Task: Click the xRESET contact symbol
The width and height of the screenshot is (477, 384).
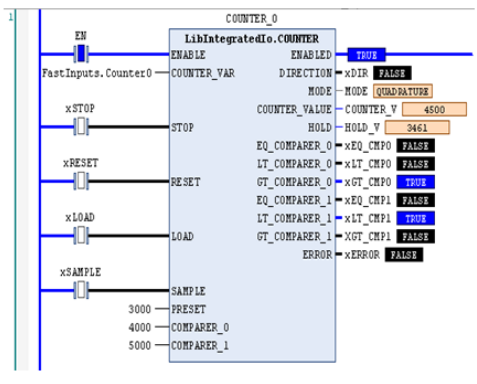Action: click(x=81, y=181)
